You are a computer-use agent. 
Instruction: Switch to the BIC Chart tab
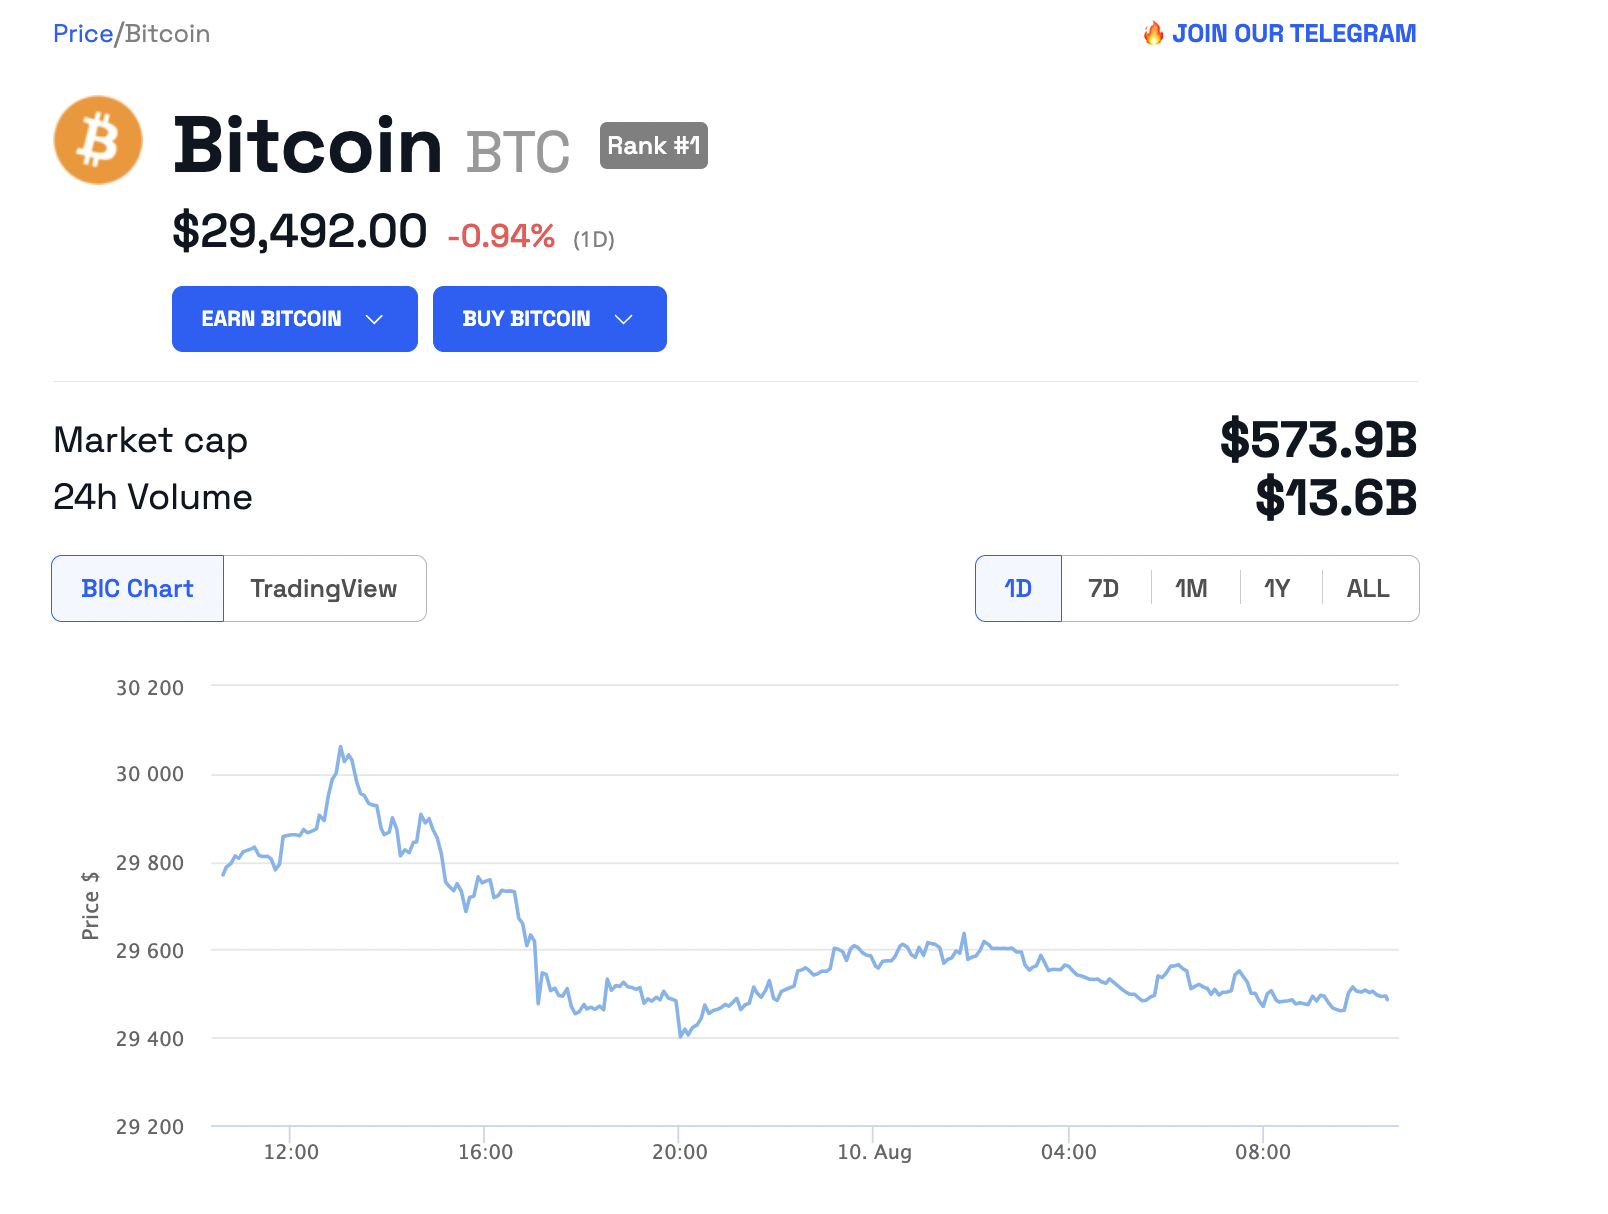click(x=138, y=589)
